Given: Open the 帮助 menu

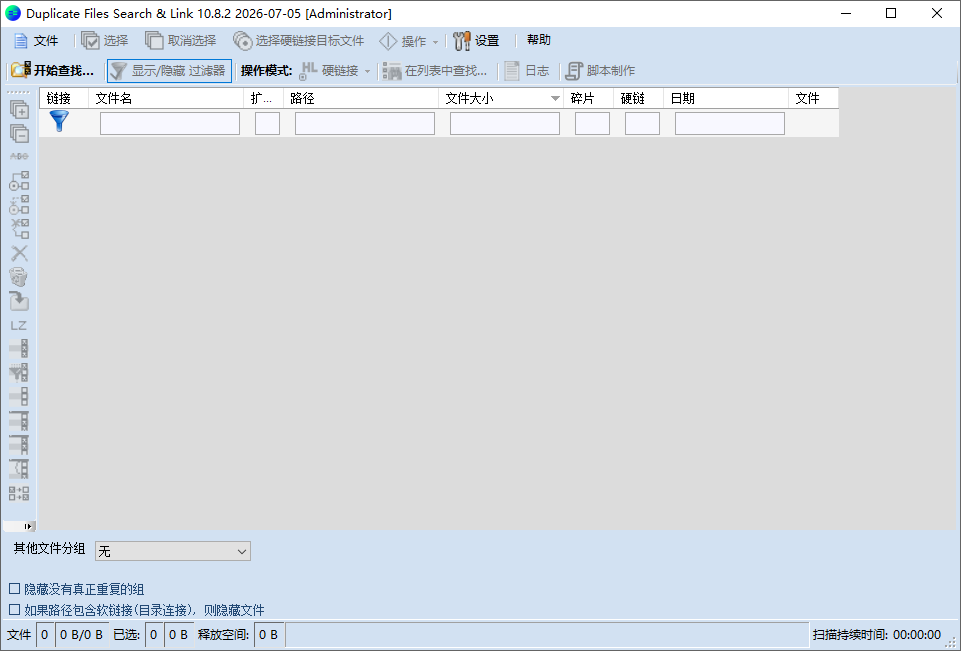Looking at the screenshot, I should pyautogui.click(x=539, y=40).
